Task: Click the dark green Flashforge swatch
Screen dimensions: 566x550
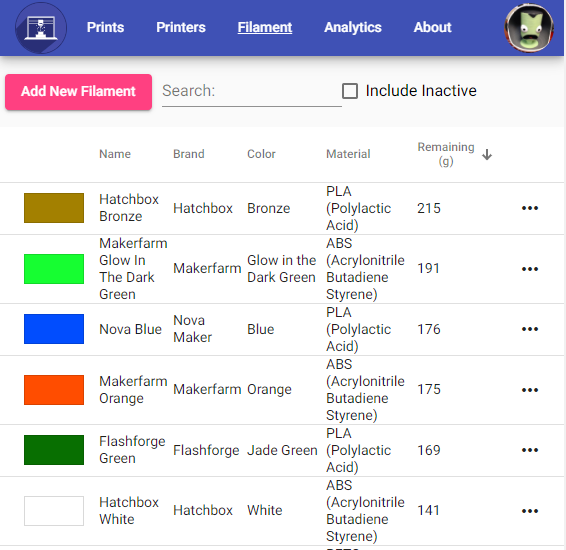Action: 54,450
